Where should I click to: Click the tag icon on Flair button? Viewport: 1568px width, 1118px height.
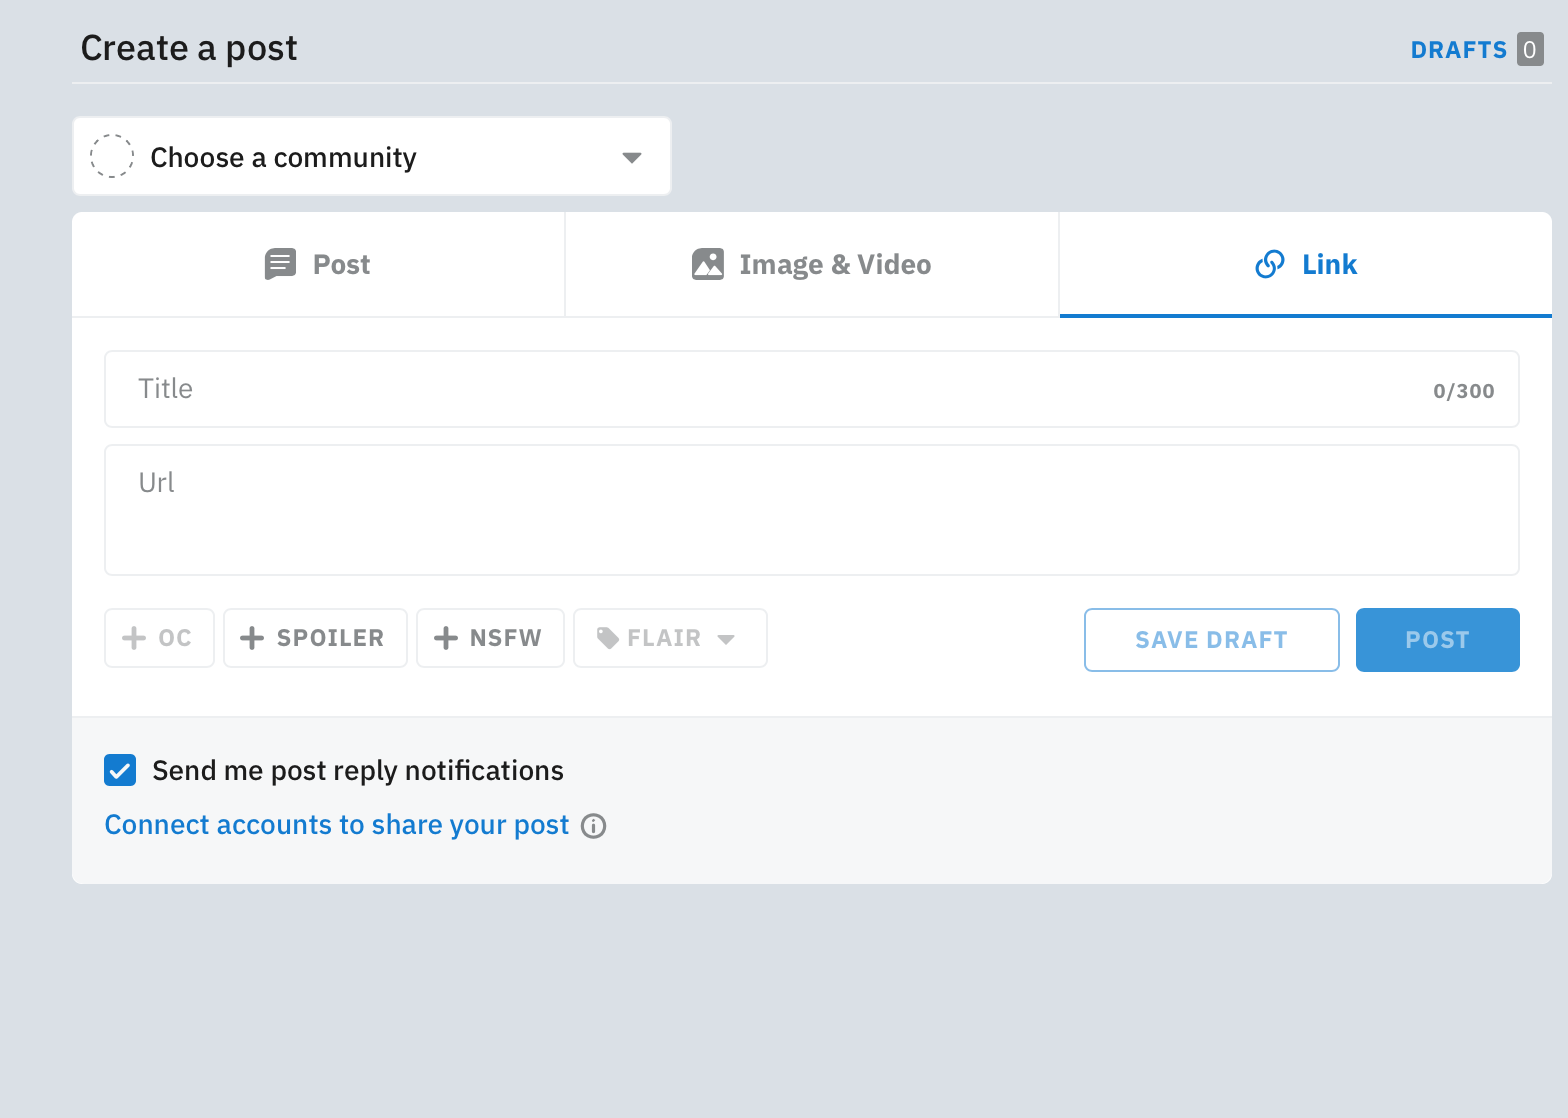pyautogui.click(x=607, y=638)
